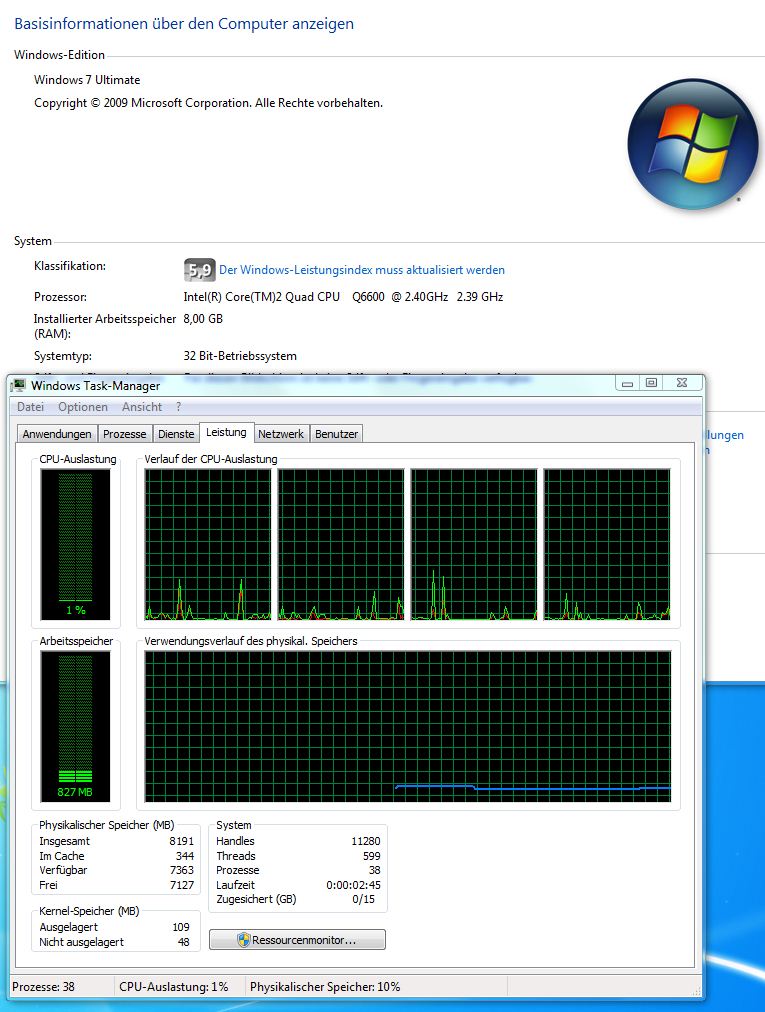The width and height of the screenshot is (765, 1012).
Task: Click the Windows 7 logo orb
Action: [x=693, y=144]
